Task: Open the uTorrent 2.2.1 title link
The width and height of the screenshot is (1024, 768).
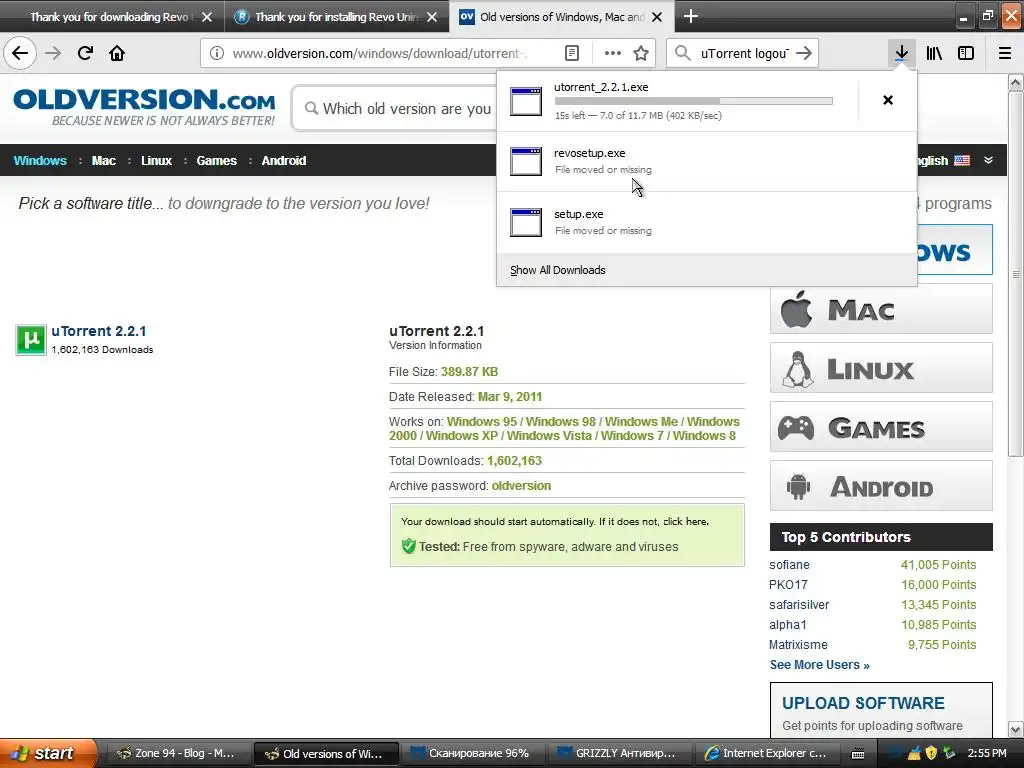Action: click(99, 331)
